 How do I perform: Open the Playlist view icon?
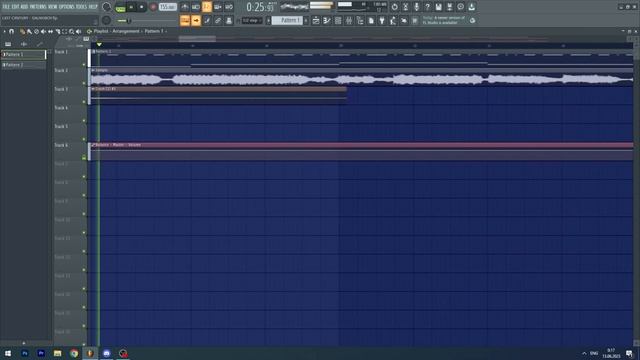tap(316, 20)
